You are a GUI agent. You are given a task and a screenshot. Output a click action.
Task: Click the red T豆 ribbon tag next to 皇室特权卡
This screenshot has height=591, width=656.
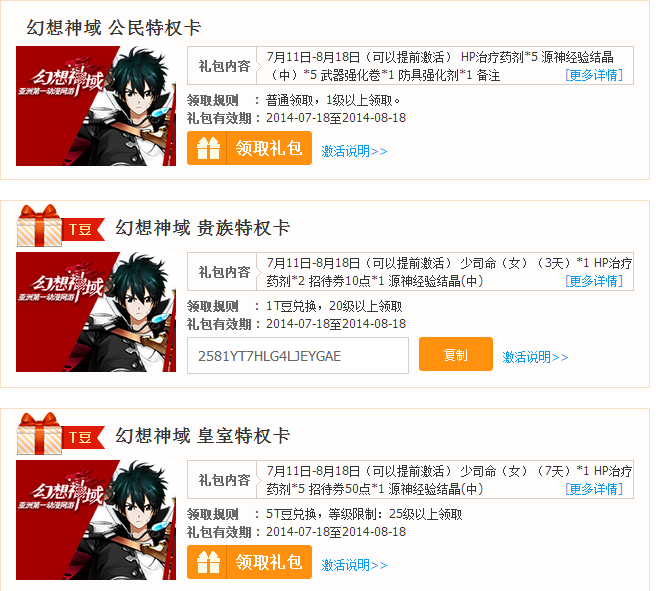point(83,437)
